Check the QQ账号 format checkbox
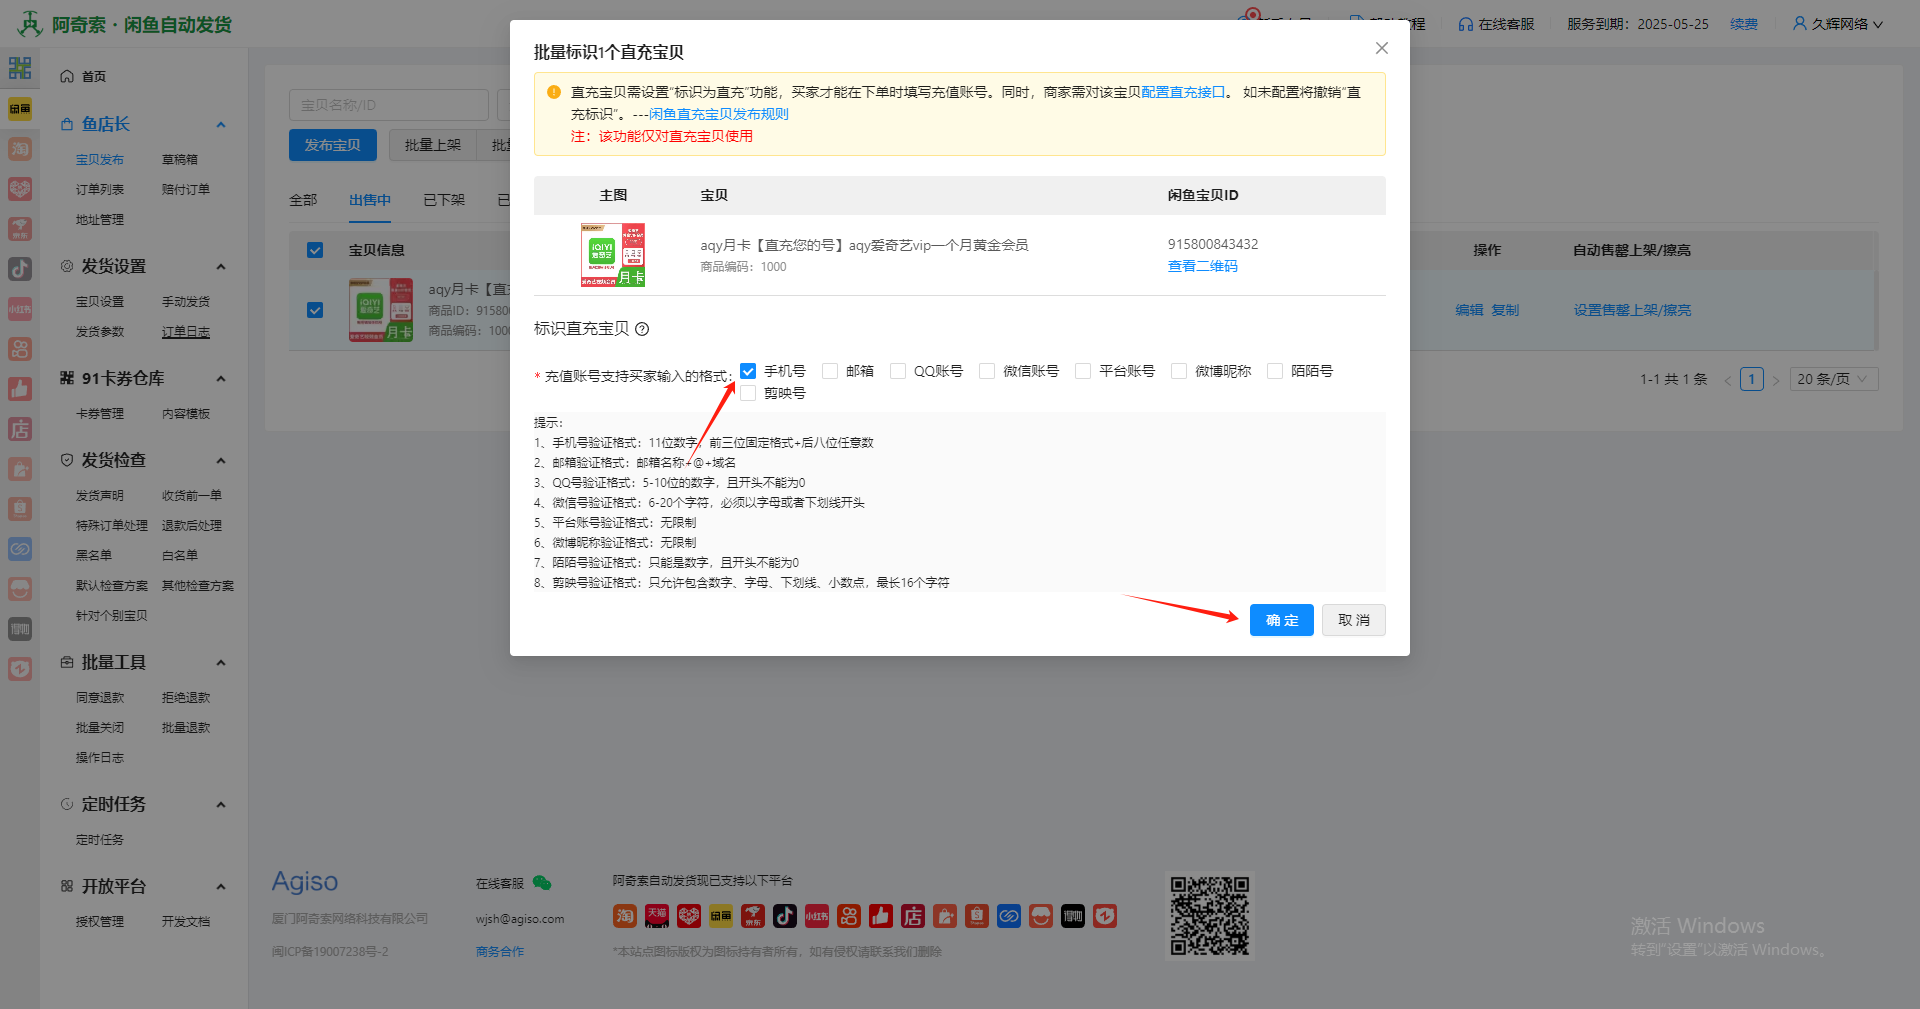 pyautogui.click(x=898, y=371)
